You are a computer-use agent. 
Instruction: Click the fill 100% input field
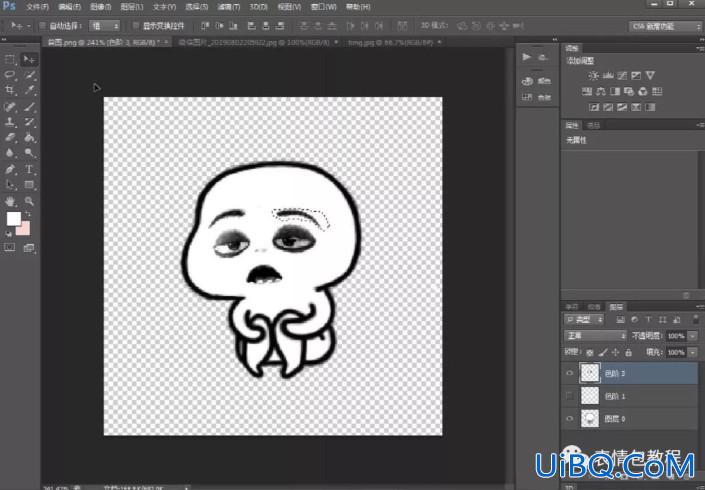click(676, 352)
